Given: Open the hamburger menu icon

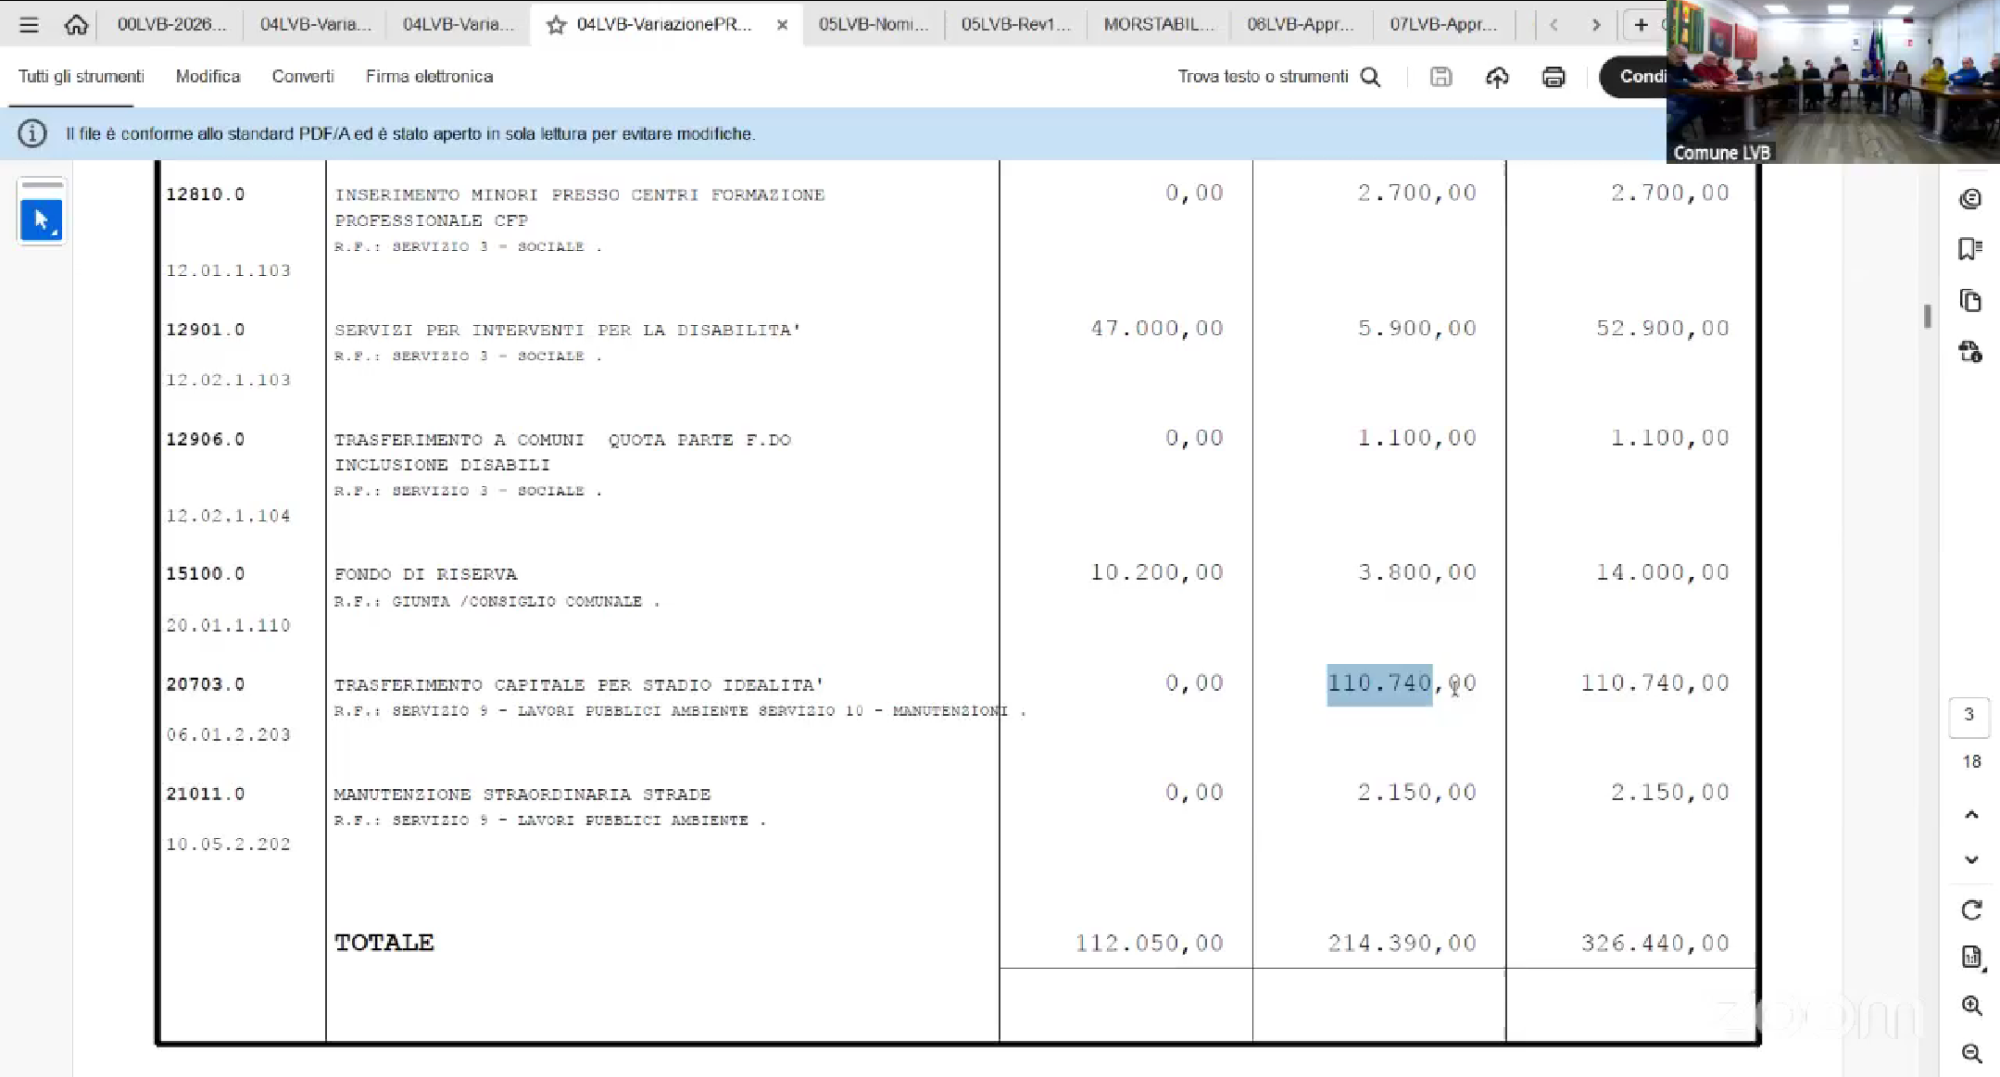Looking at the screenshot, I should (x=29, y=25).
